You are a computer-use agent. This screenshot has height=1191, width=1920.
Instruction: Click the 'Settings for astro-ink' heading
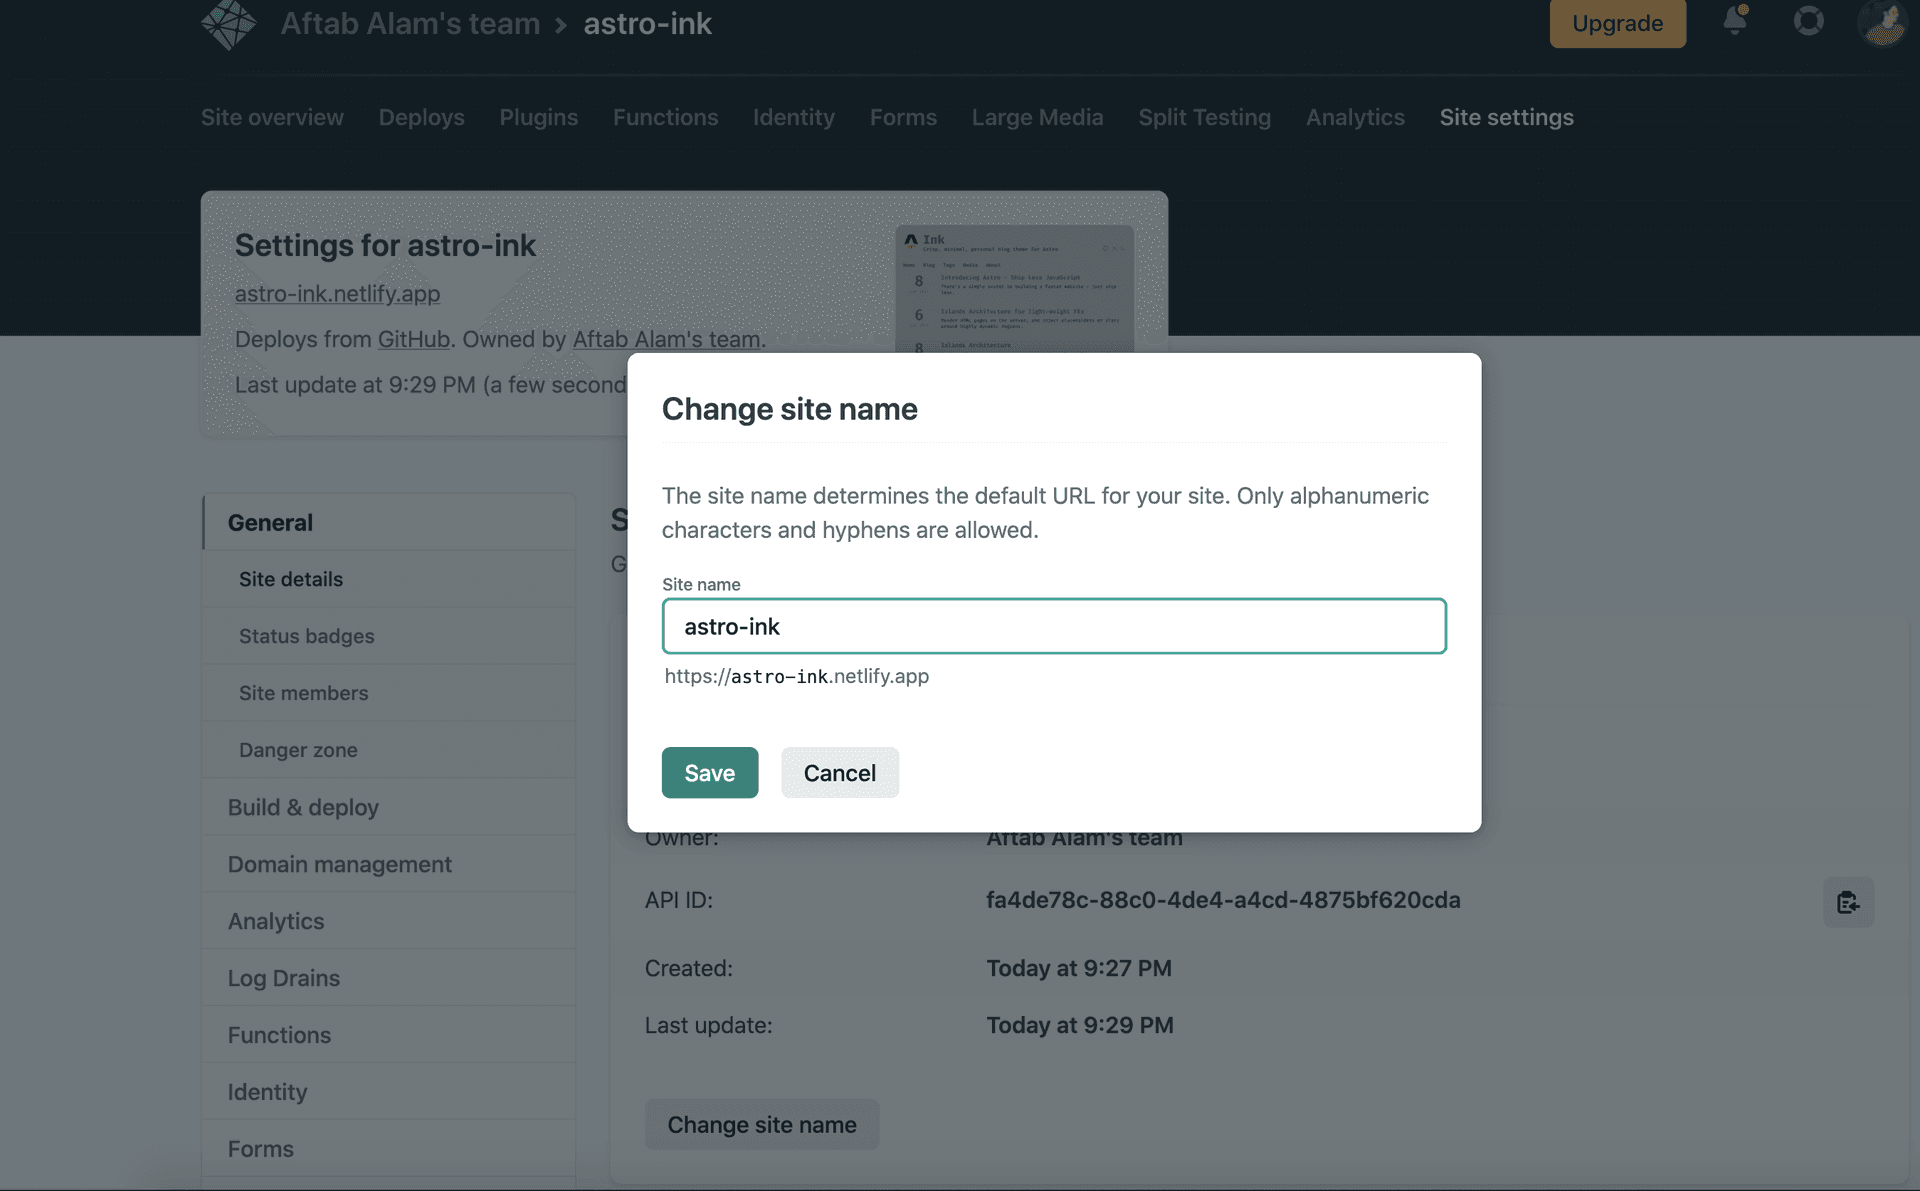pos(385,245)
